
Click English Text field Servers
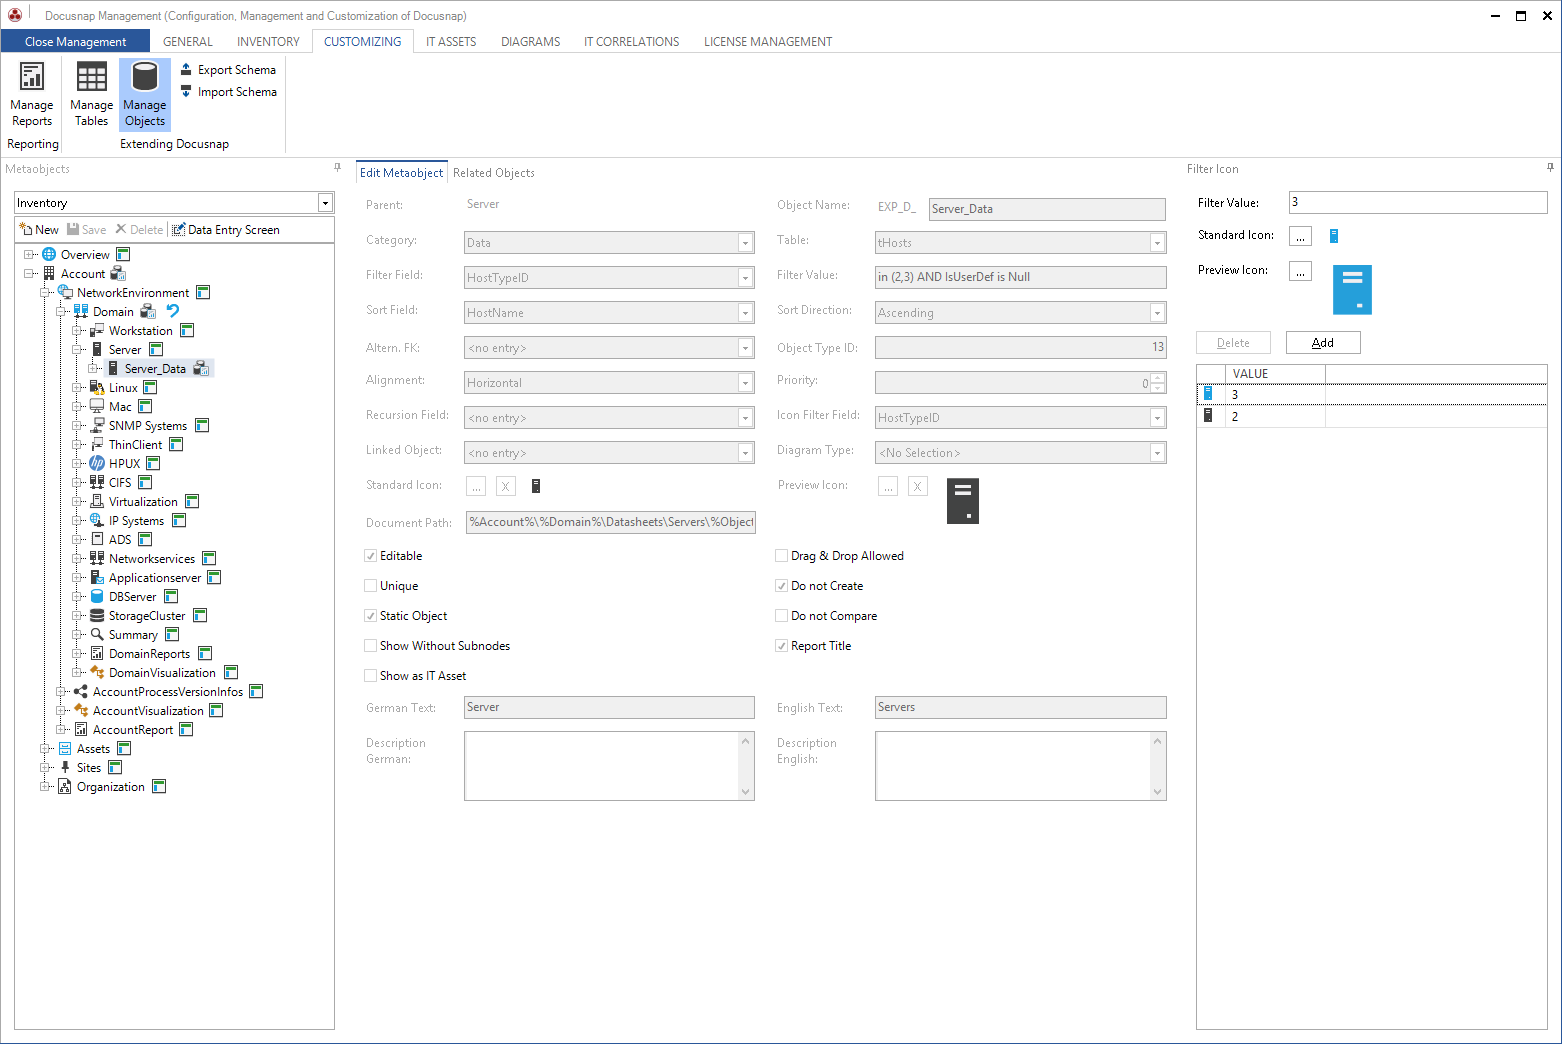click(x=1021, y=707)
